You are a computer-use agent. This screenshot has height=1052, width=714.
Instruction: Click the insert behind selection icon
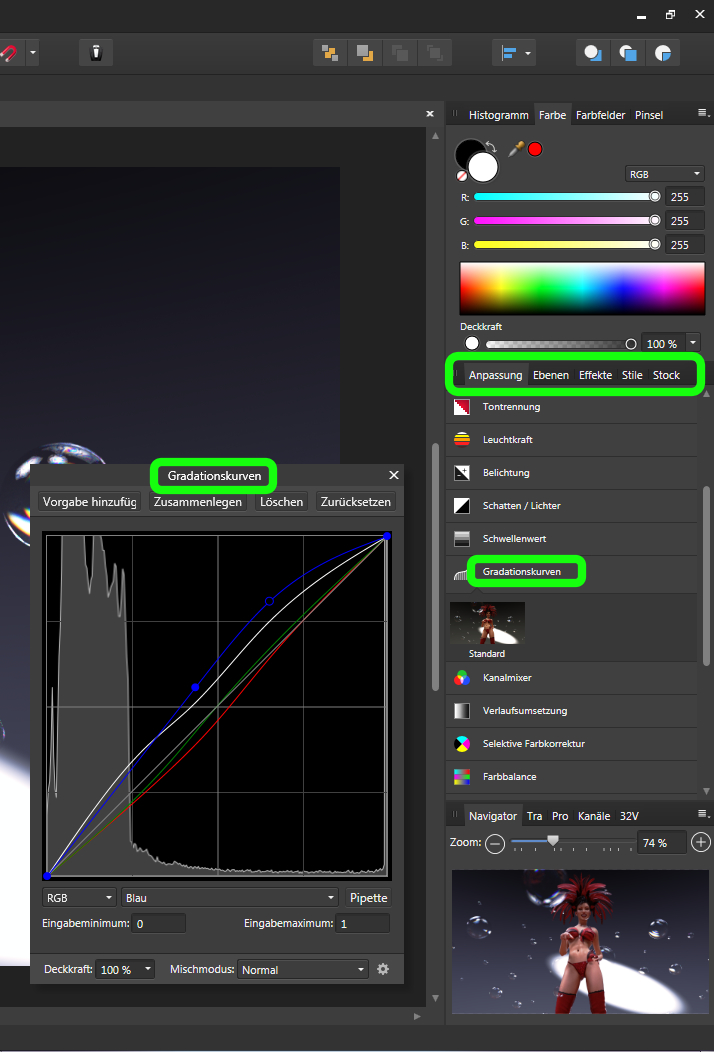593,52
